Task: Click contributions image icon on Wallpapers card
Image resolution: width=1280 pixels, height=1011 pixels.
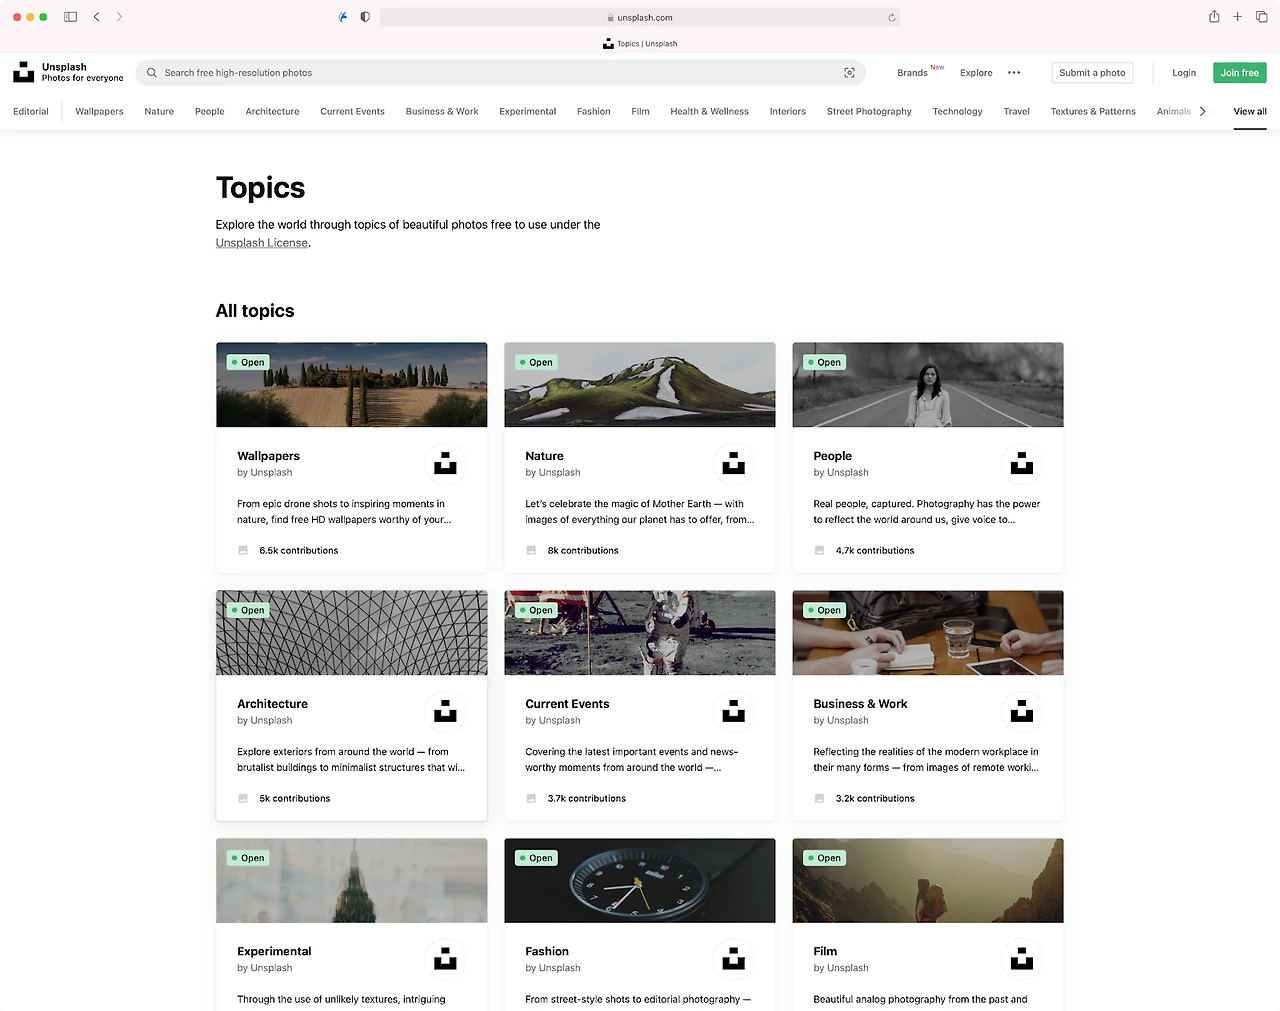Action: 243,551
